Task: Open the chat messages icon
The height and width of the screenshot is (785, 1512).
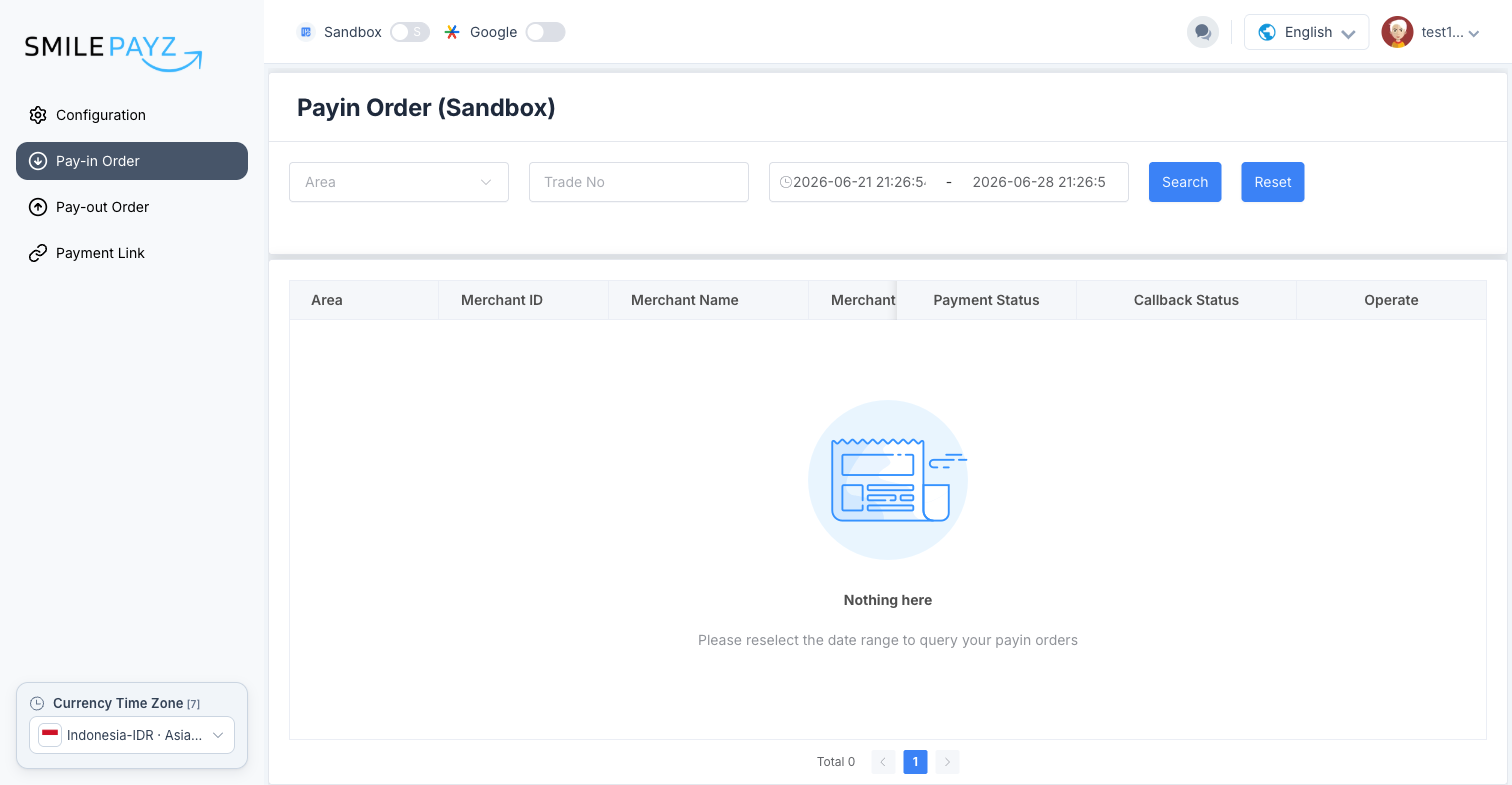Action: tap(1203, 32)
